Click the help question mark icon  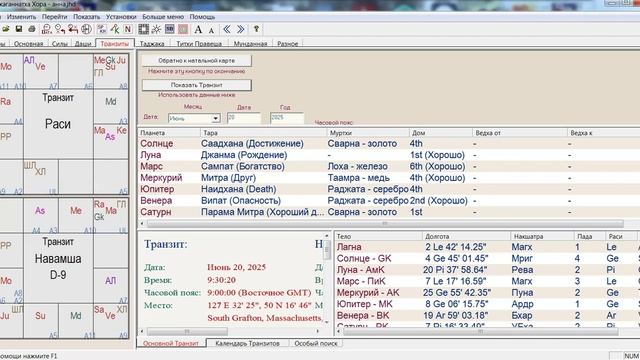256,29
